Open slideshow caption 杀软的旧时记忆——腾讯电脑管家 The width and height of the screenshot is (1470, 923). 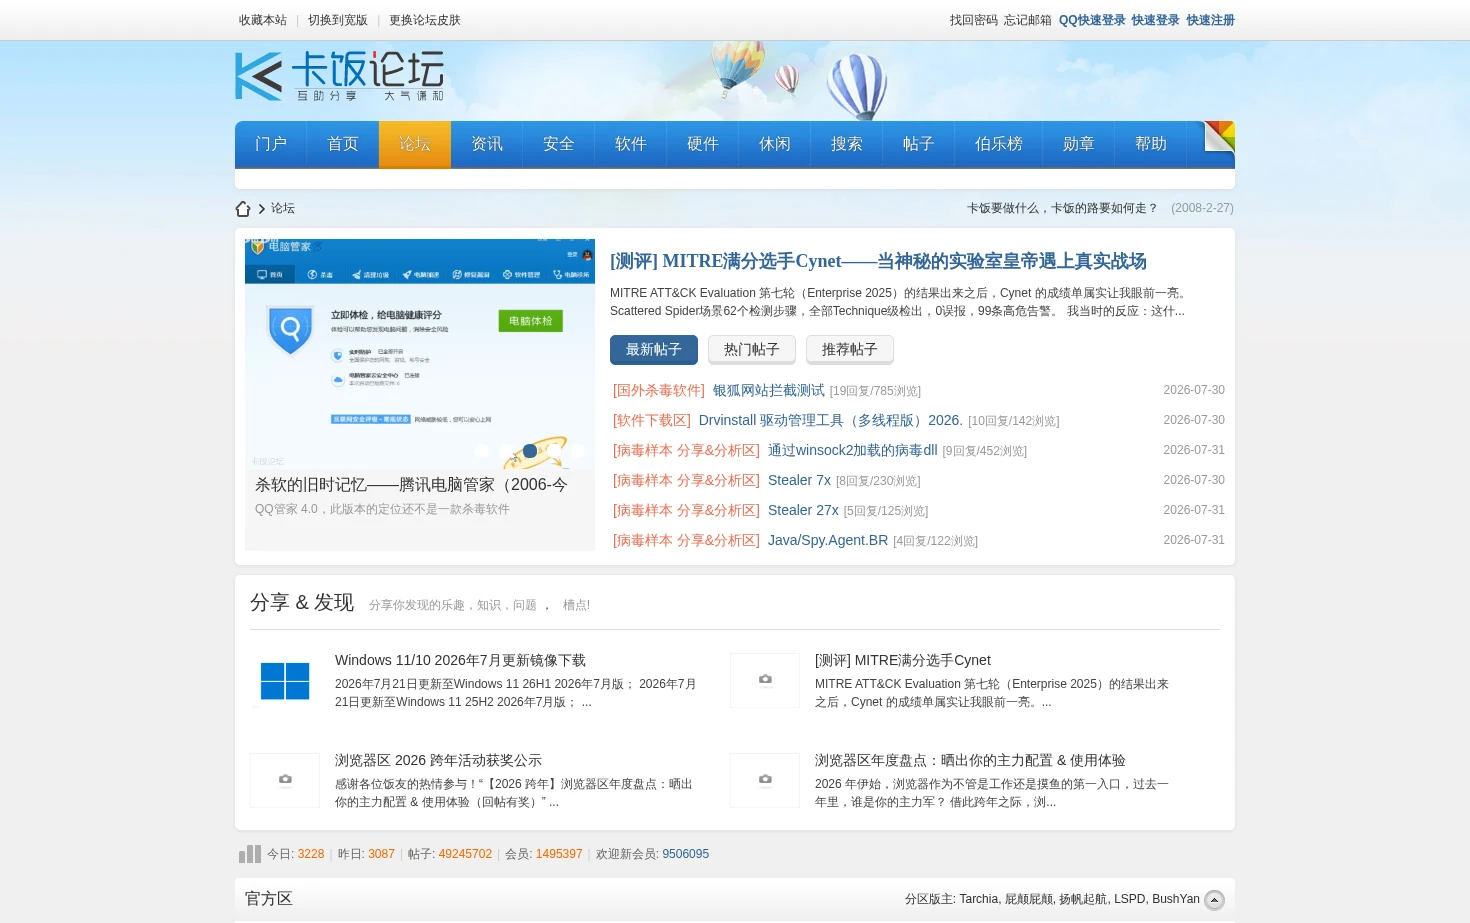click(x=411, y=485)
